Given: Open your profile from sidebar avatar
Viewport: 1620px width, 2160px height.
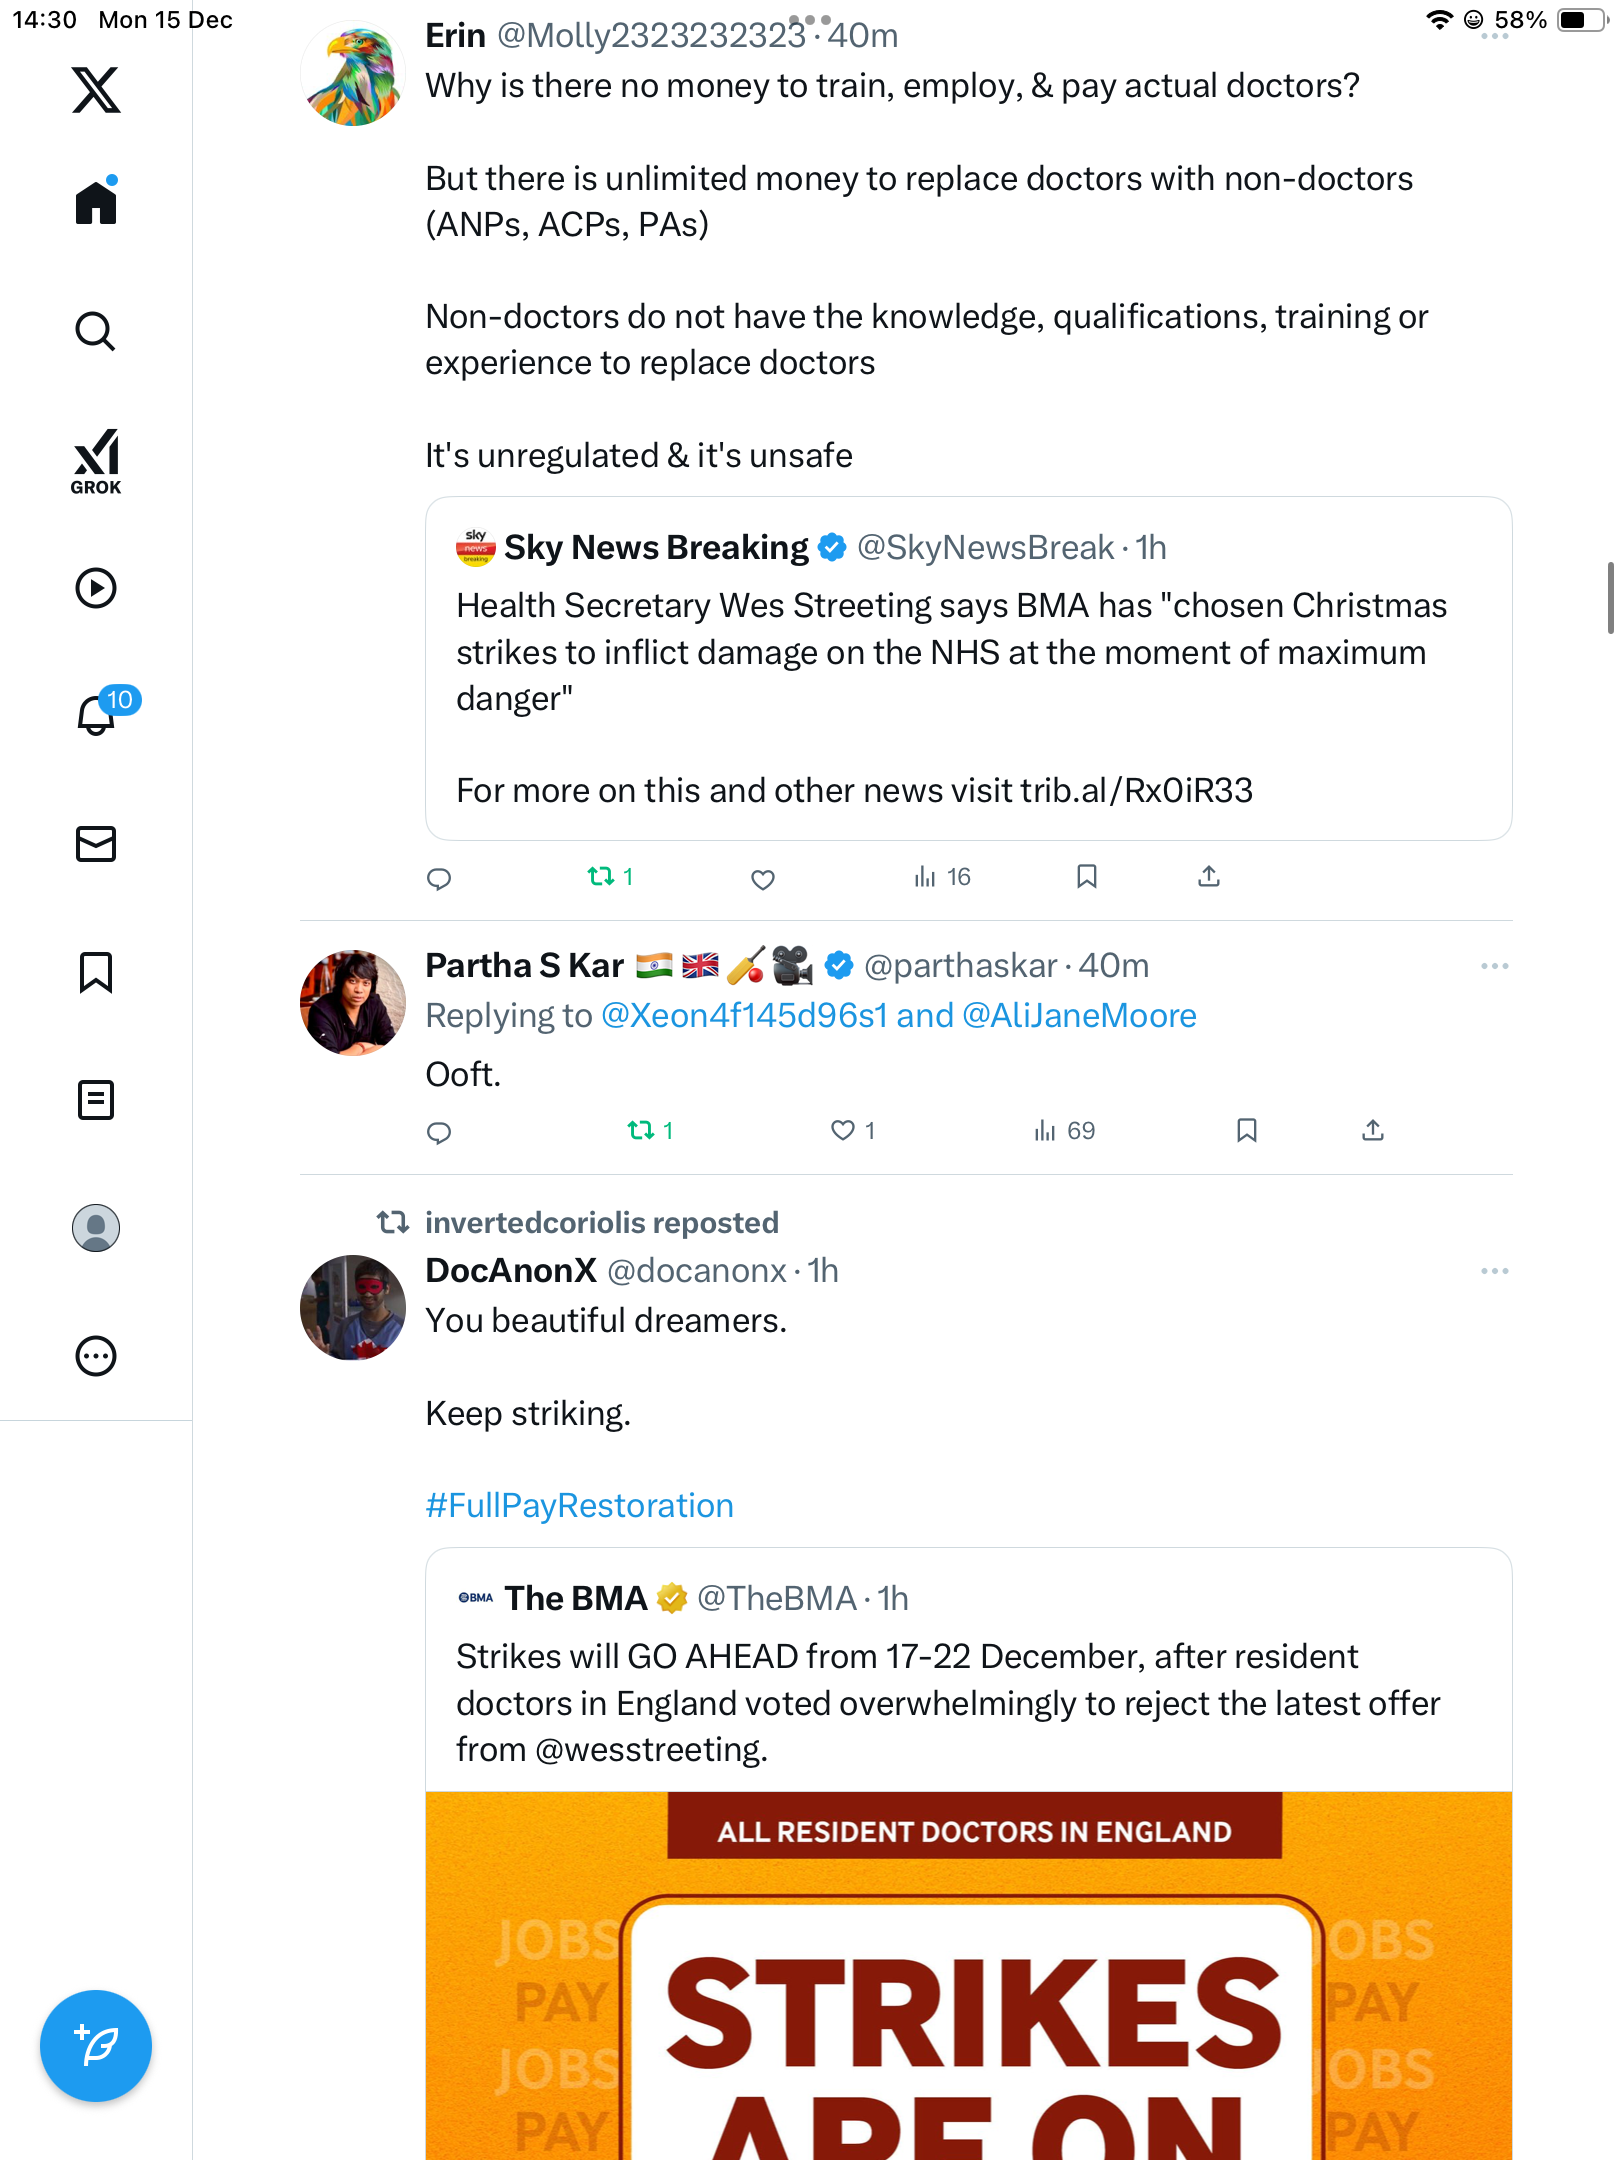Looking at the screenshot, I should (x=96, y=1228).
